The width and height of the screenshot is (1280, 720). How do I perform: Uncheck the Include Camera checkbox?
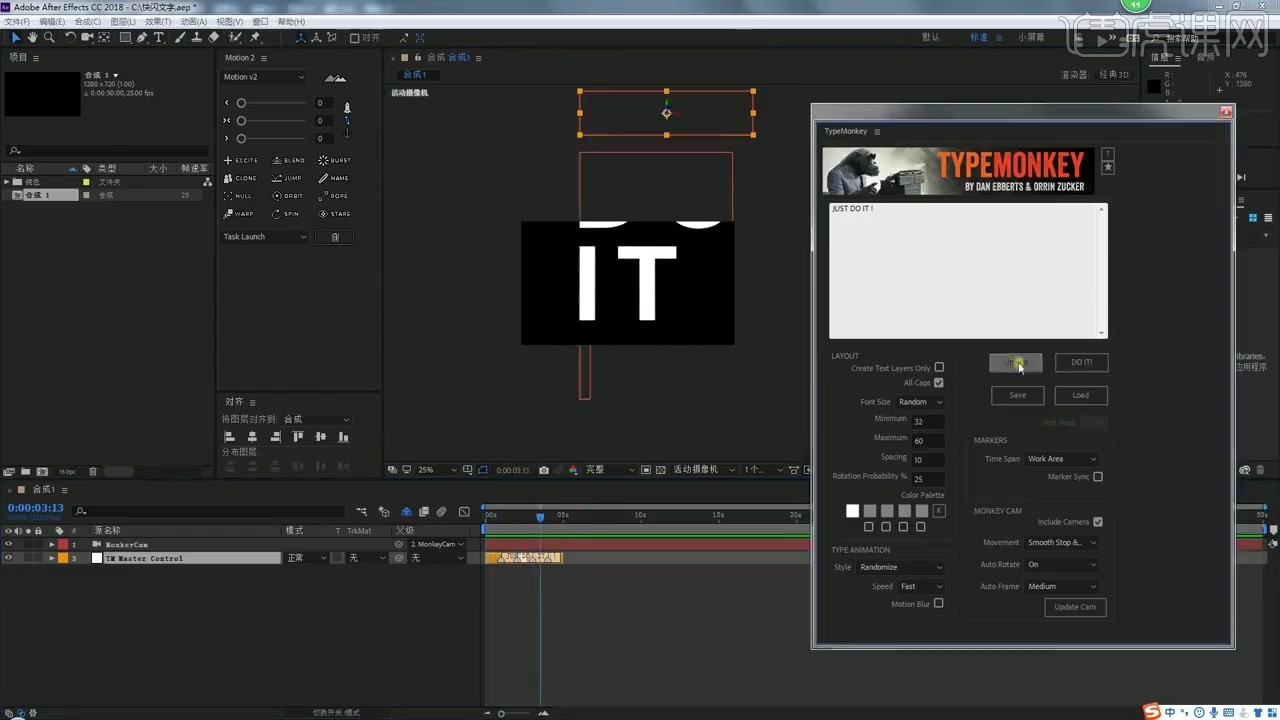point(1098,522)
